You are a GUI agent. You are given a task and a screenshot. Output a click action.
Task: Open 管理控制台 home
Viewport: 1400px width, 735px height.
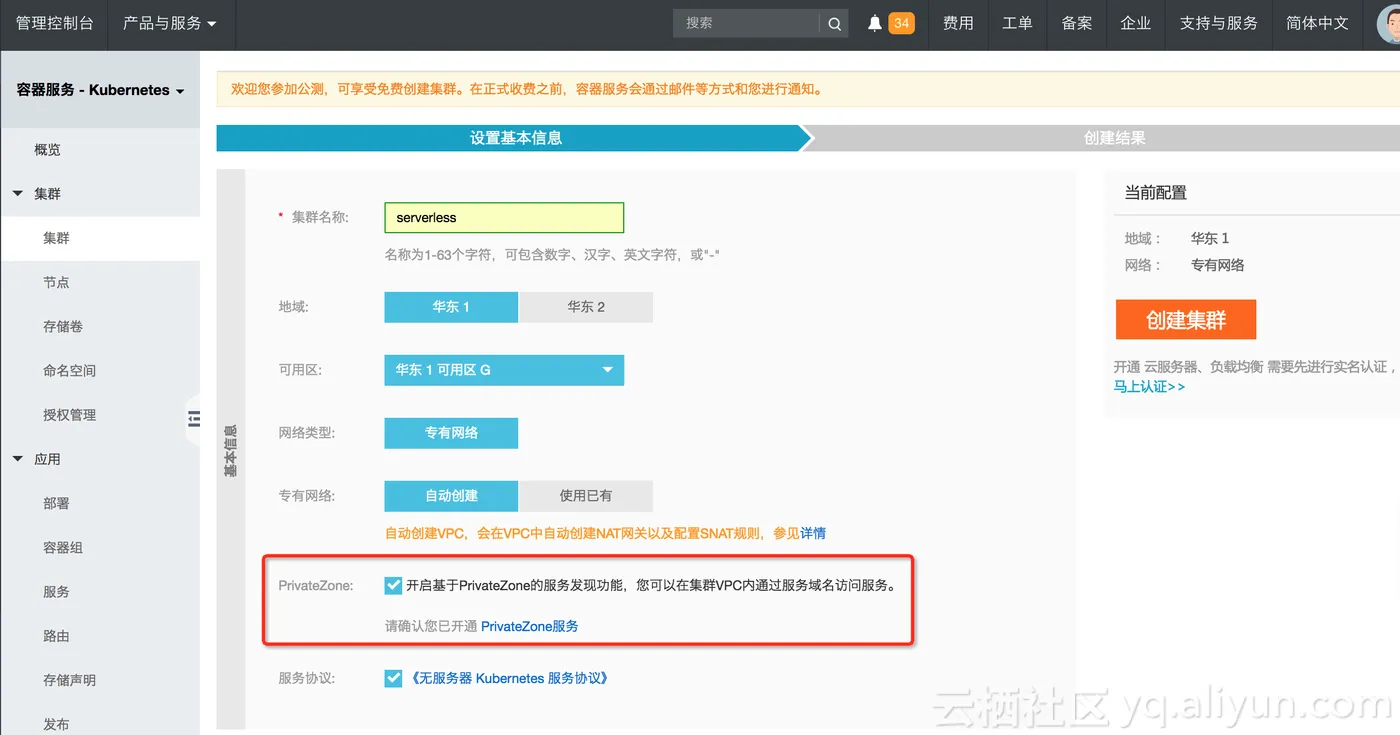(55, 23)
